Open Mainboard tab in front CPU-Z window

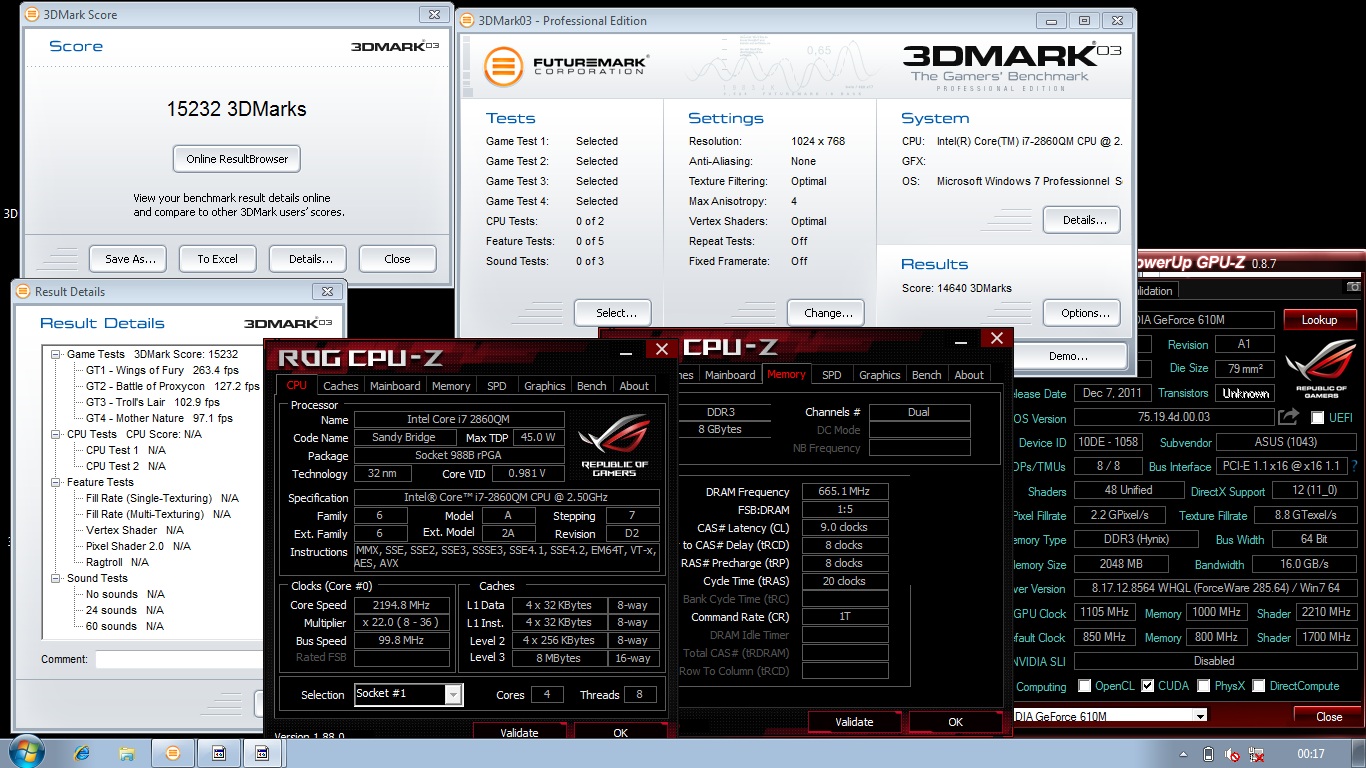(x=395, y=386)
